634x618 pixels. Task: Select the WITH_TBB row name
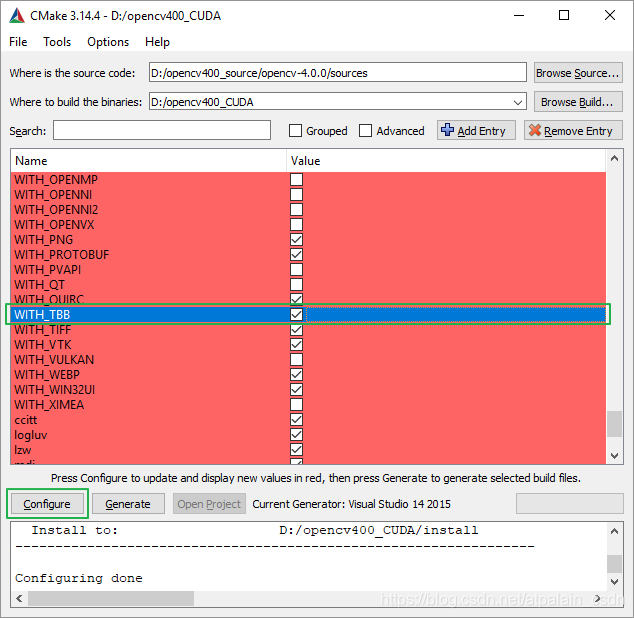pos(42,314)
